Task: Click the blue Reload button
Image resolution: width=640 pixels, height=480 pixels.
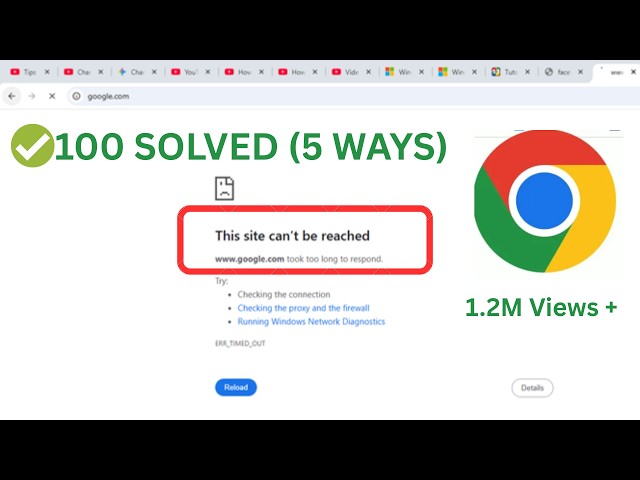Action: (236, 387)
